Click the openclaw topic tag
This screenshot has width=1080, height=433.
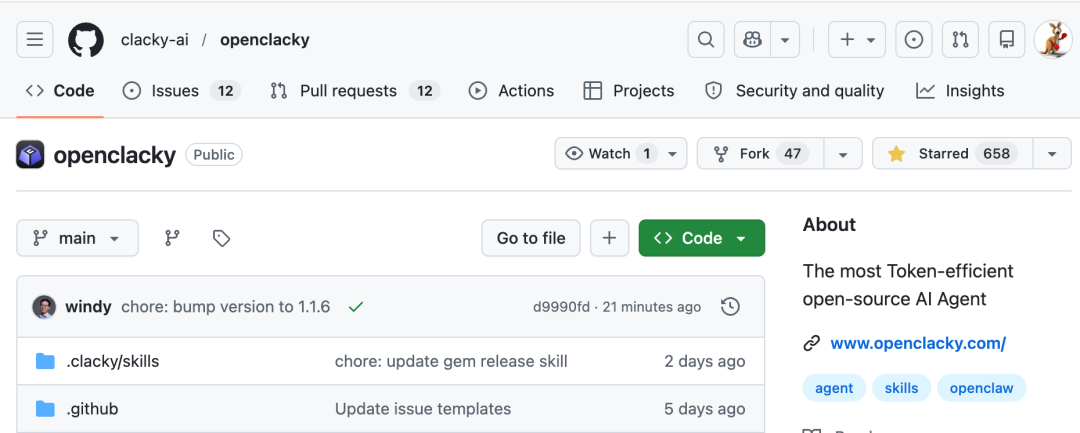[982, 388]
